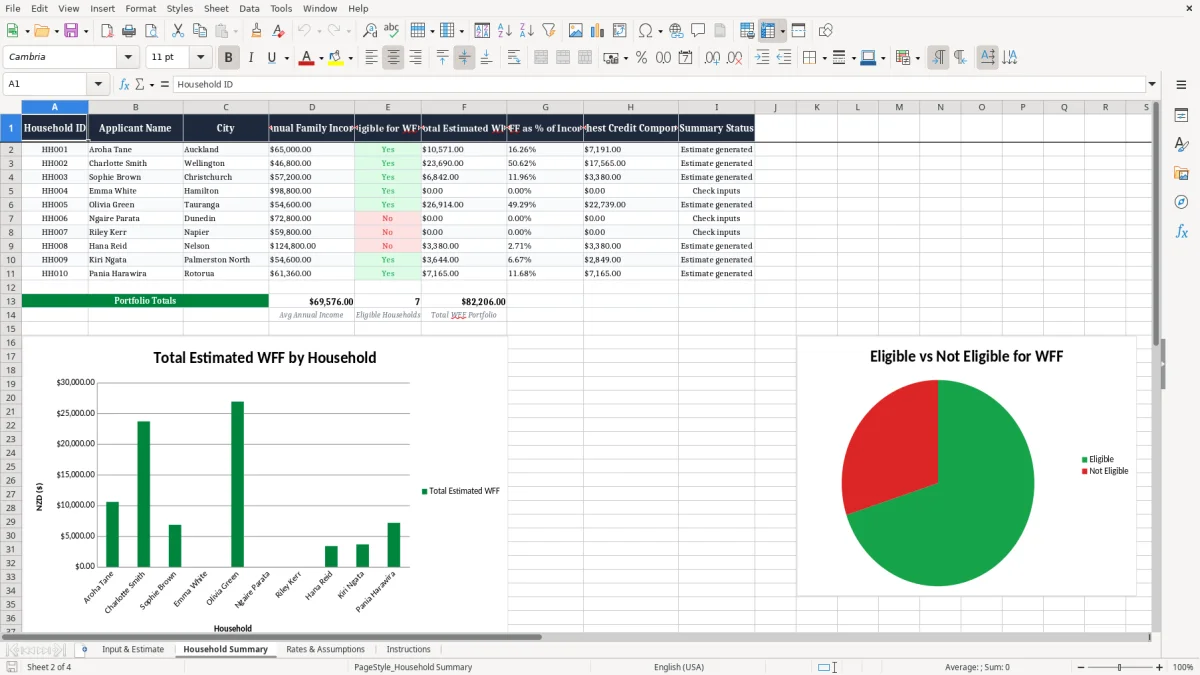Select column D header
This screenshot has width=1200, height=675.
click(312, 107)
